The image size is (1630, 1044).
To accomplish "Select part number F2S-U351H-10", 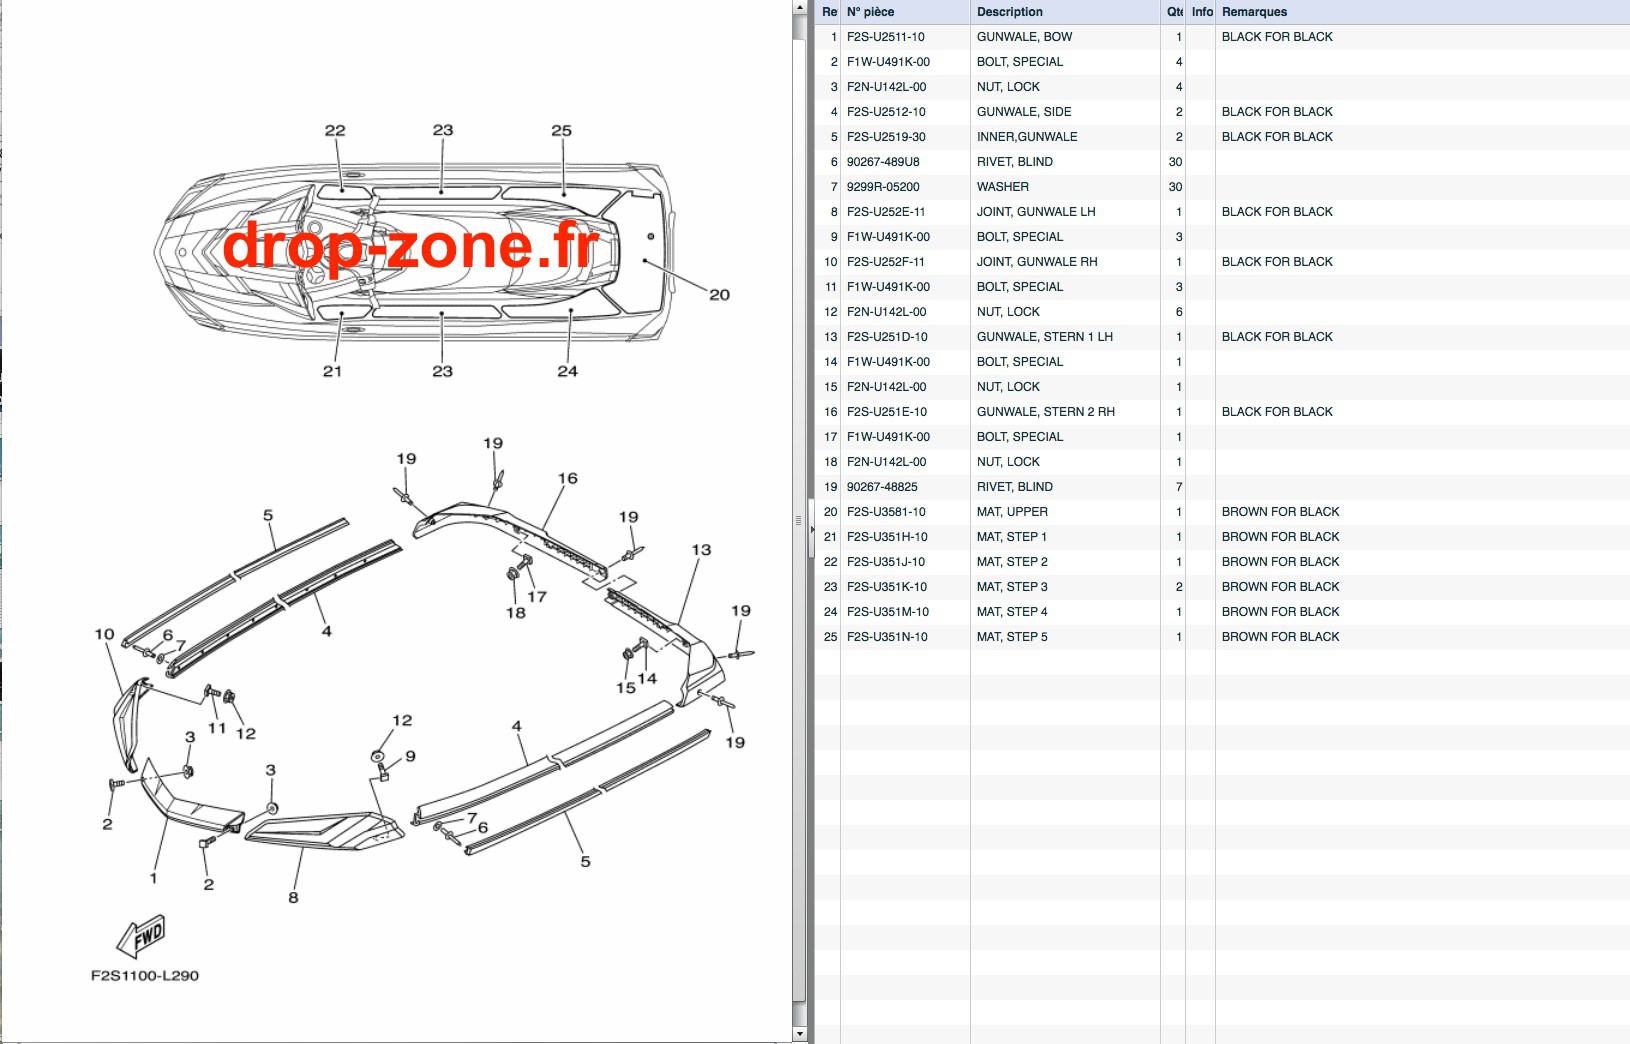I will [887, 537].
